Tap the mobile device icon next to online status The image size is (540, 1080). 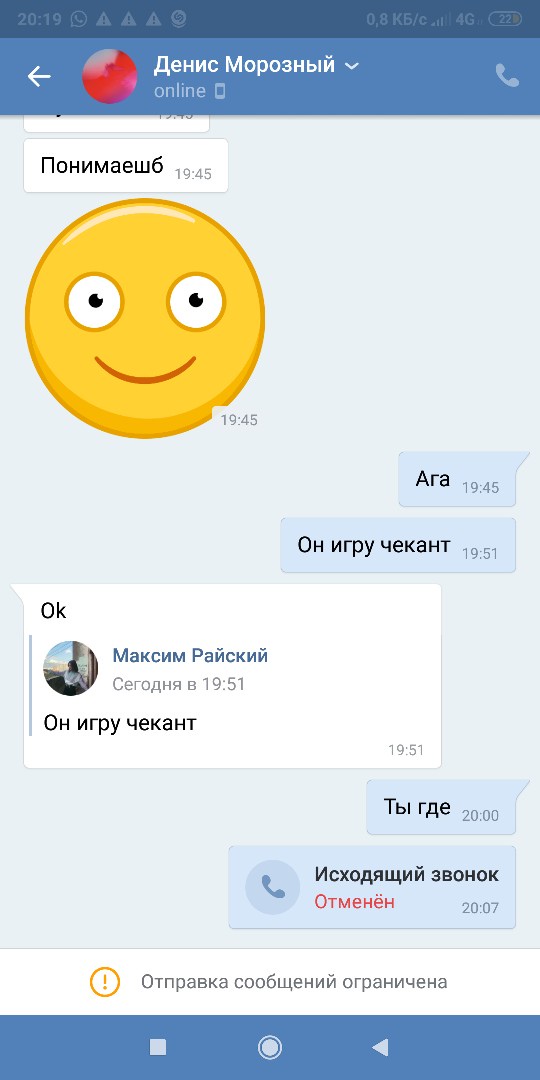click(x=220, y=91)
